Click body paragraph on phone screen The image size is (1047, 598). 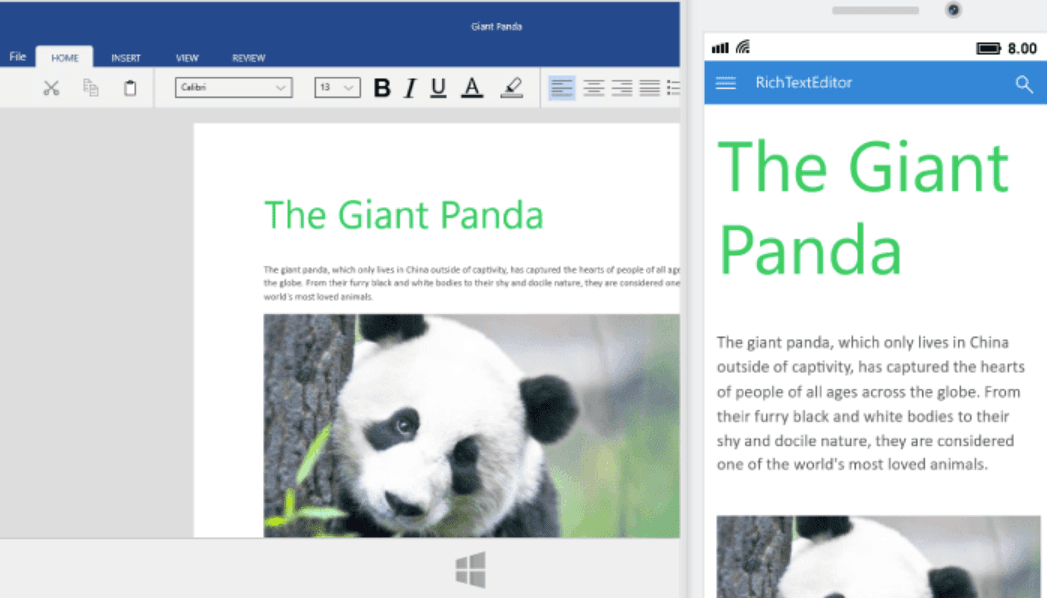[871, 403]
